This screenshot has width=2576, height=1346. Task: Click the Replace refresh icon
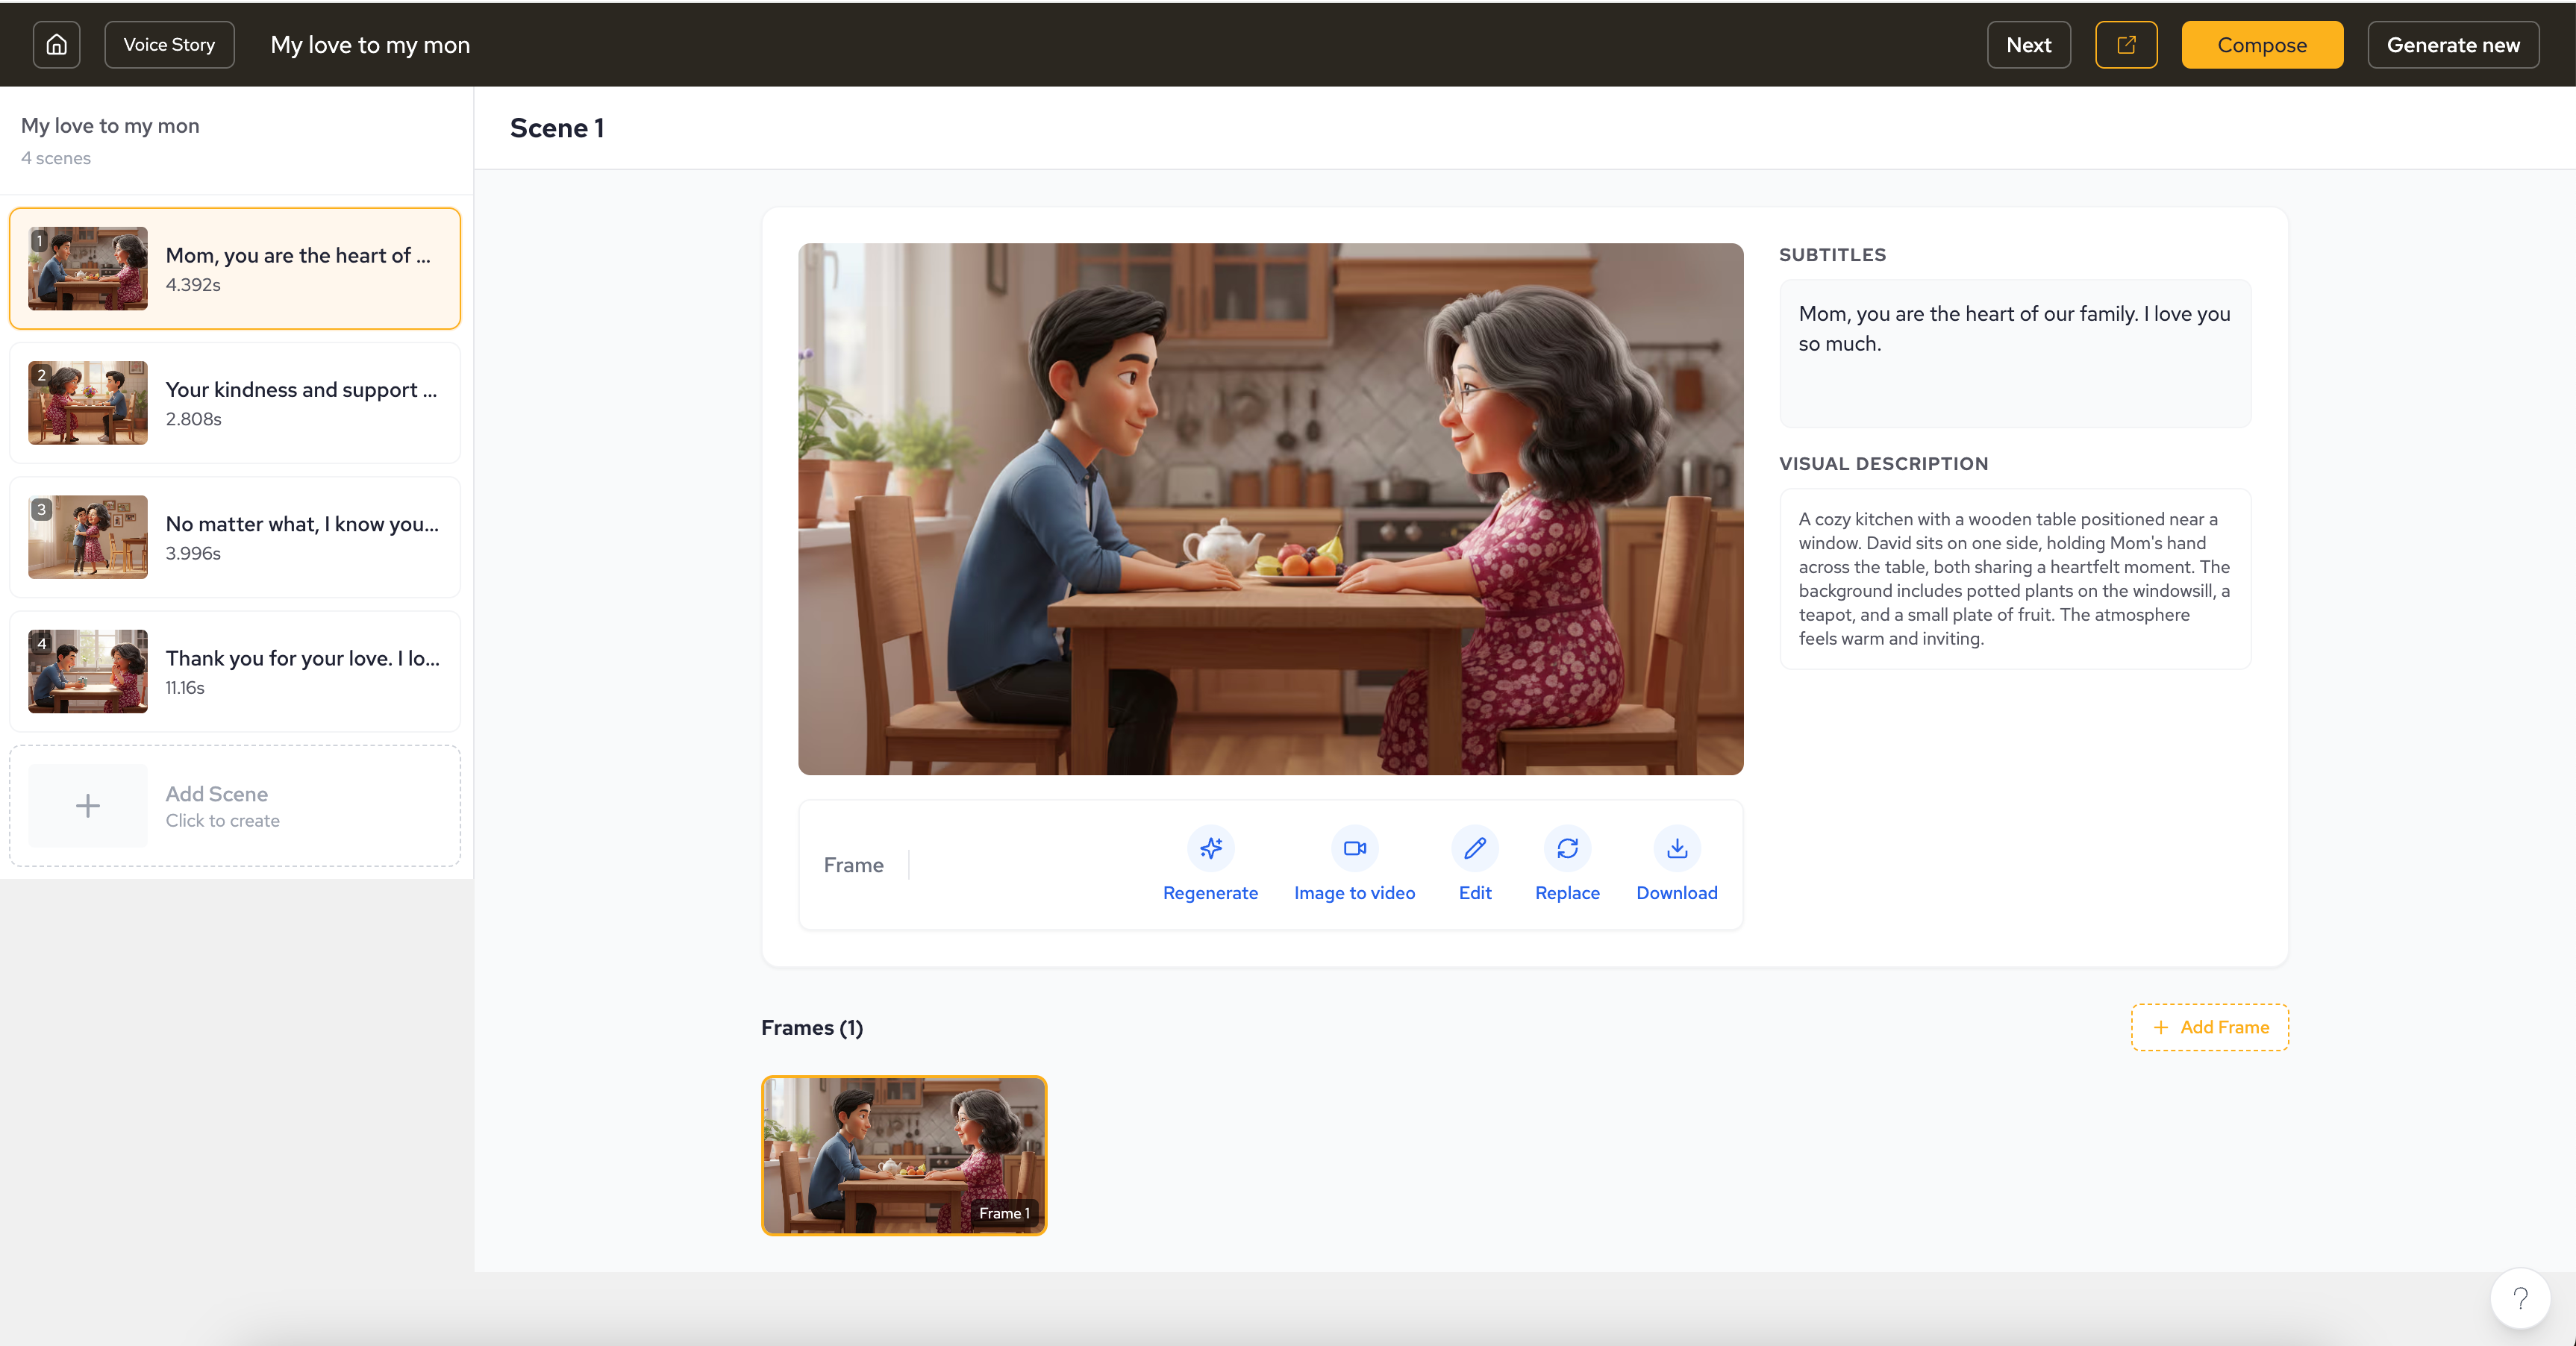pos(1567,848)
